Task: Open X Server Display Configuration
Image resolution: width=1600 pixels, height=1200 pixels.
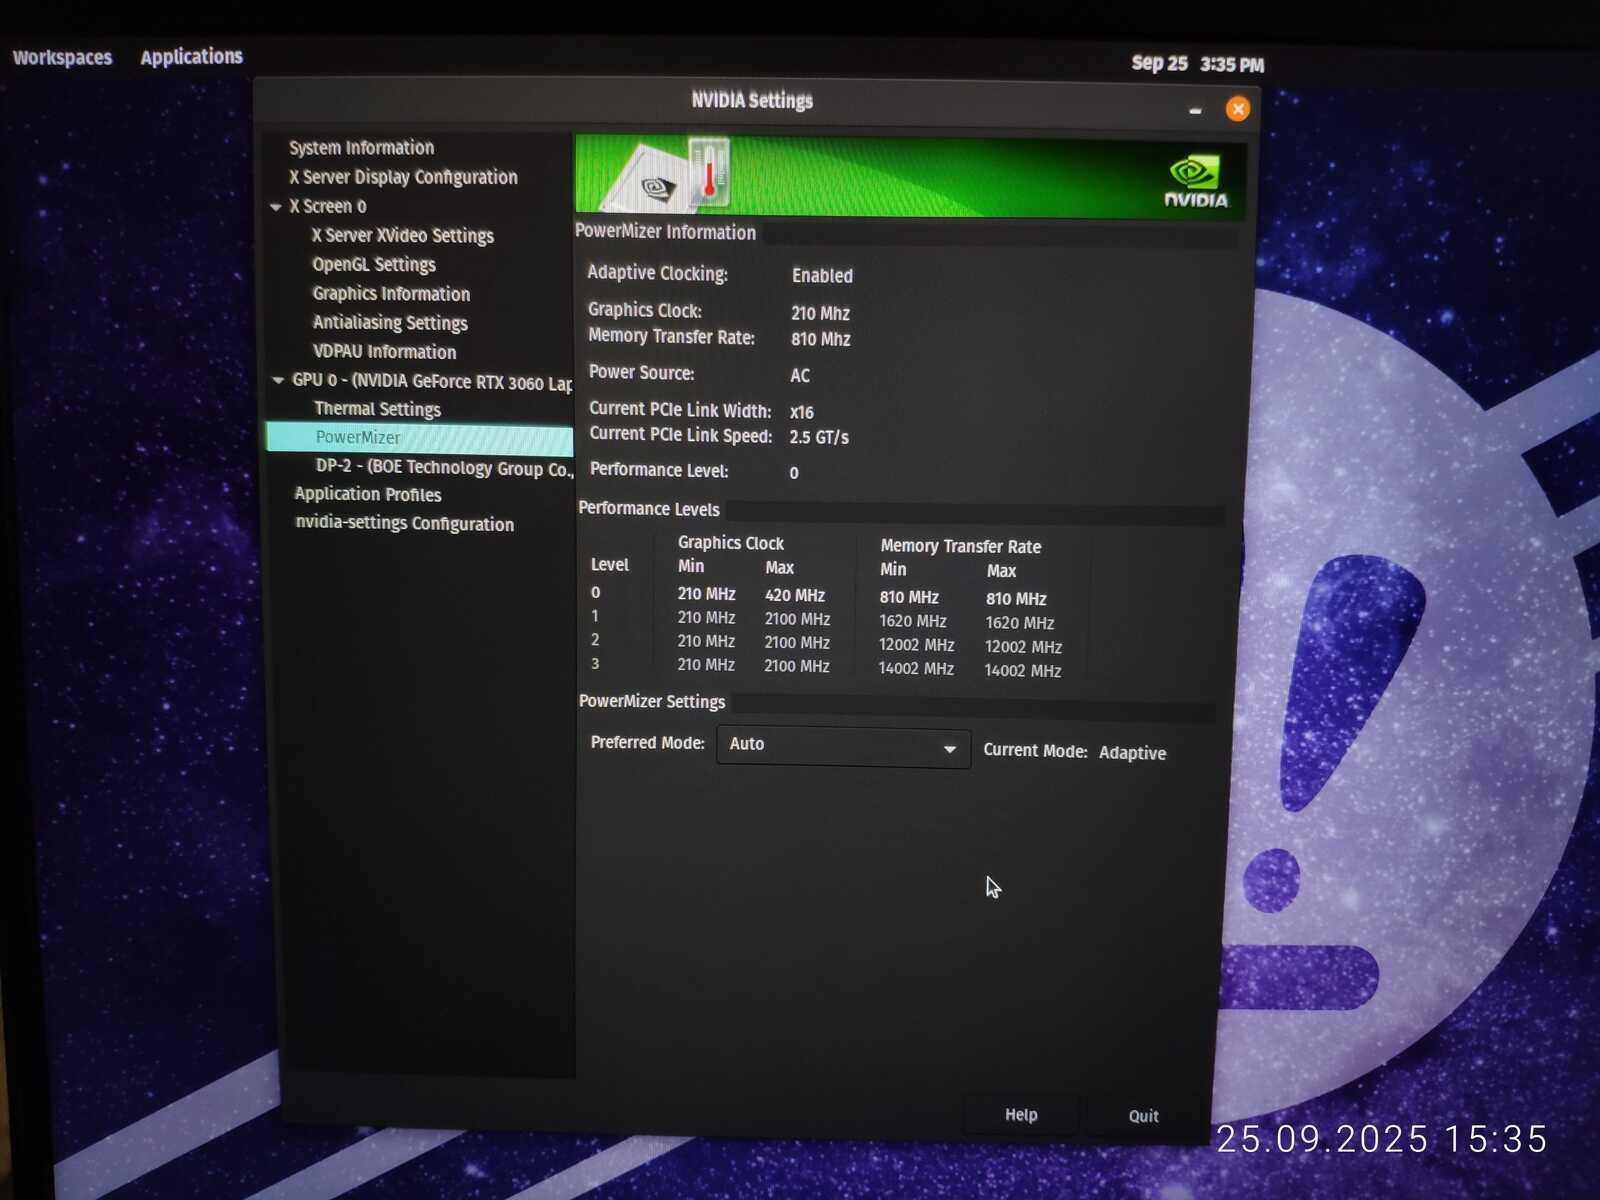Action: (x=403, y=177)
